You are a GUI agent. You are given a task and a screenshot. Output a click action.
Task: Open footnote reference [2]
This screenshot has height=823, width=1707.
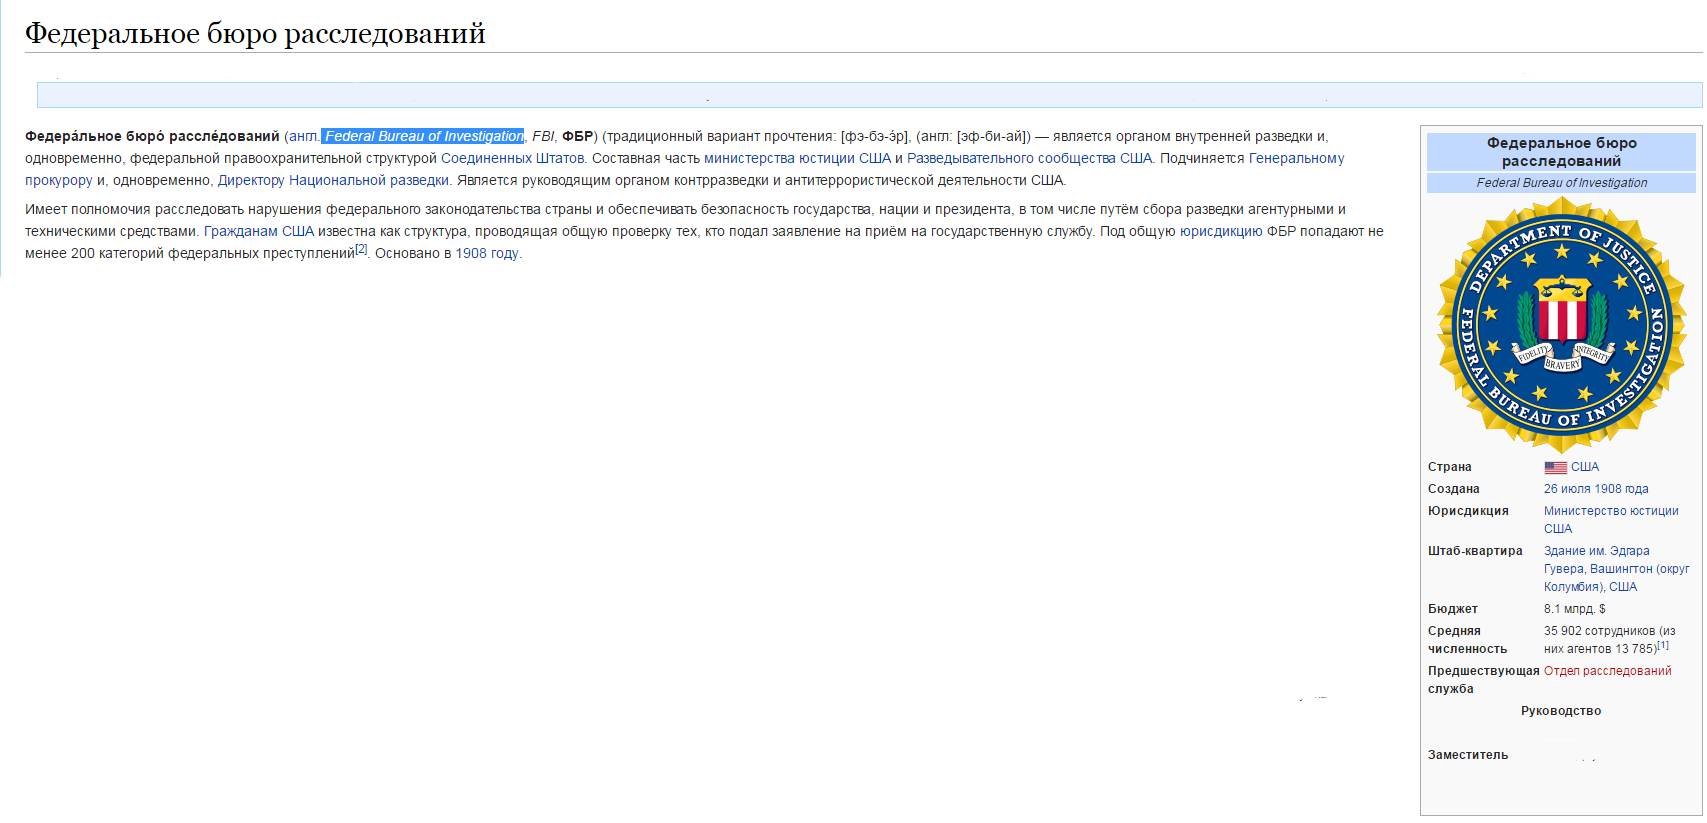coord(361,249)
